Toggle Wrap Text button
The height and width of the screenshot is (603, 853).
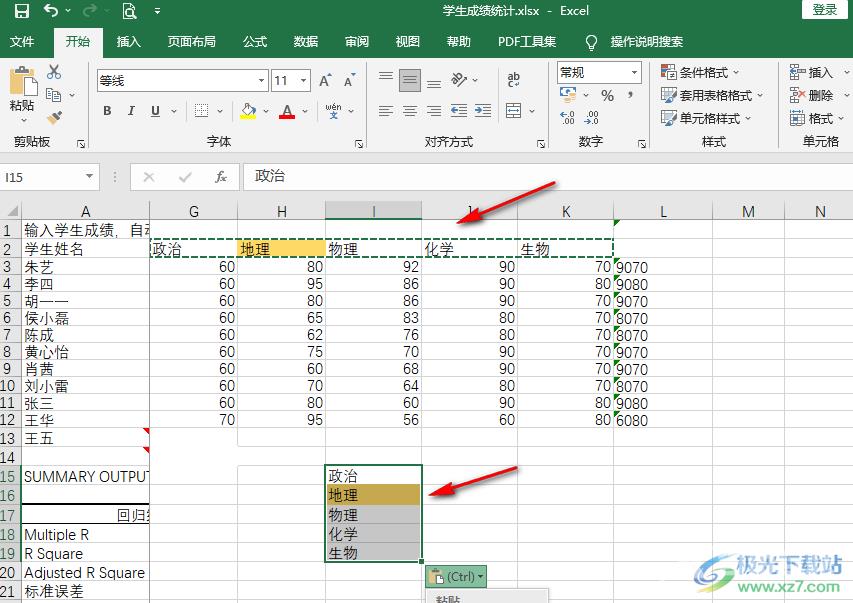(x=514, y=80)
